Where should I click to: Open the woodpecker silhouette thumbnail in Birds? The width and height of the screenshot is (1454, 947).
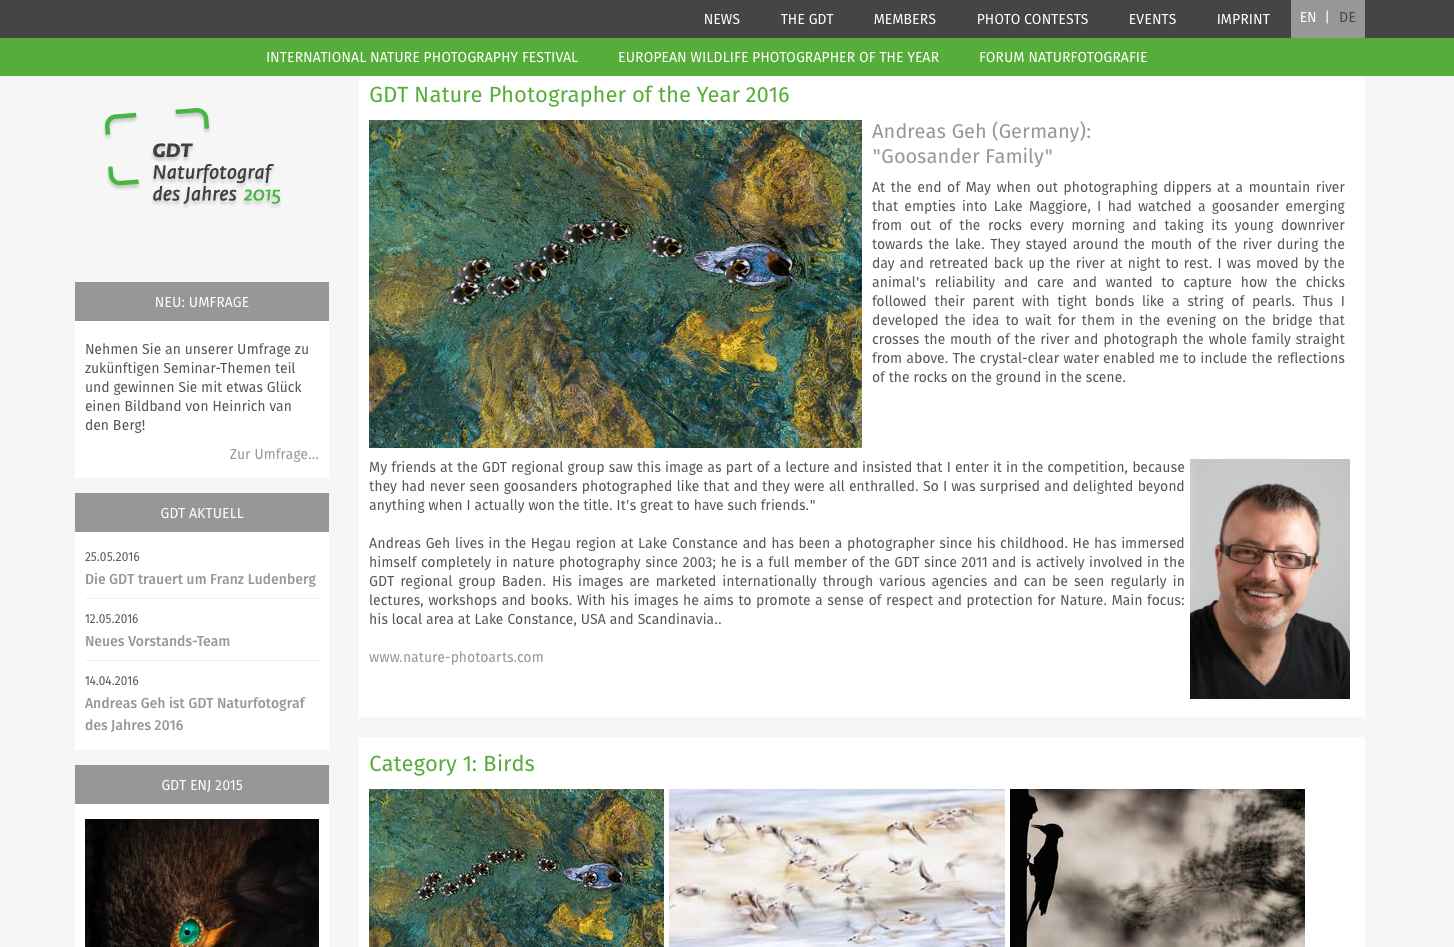(x=1156, y=867)
